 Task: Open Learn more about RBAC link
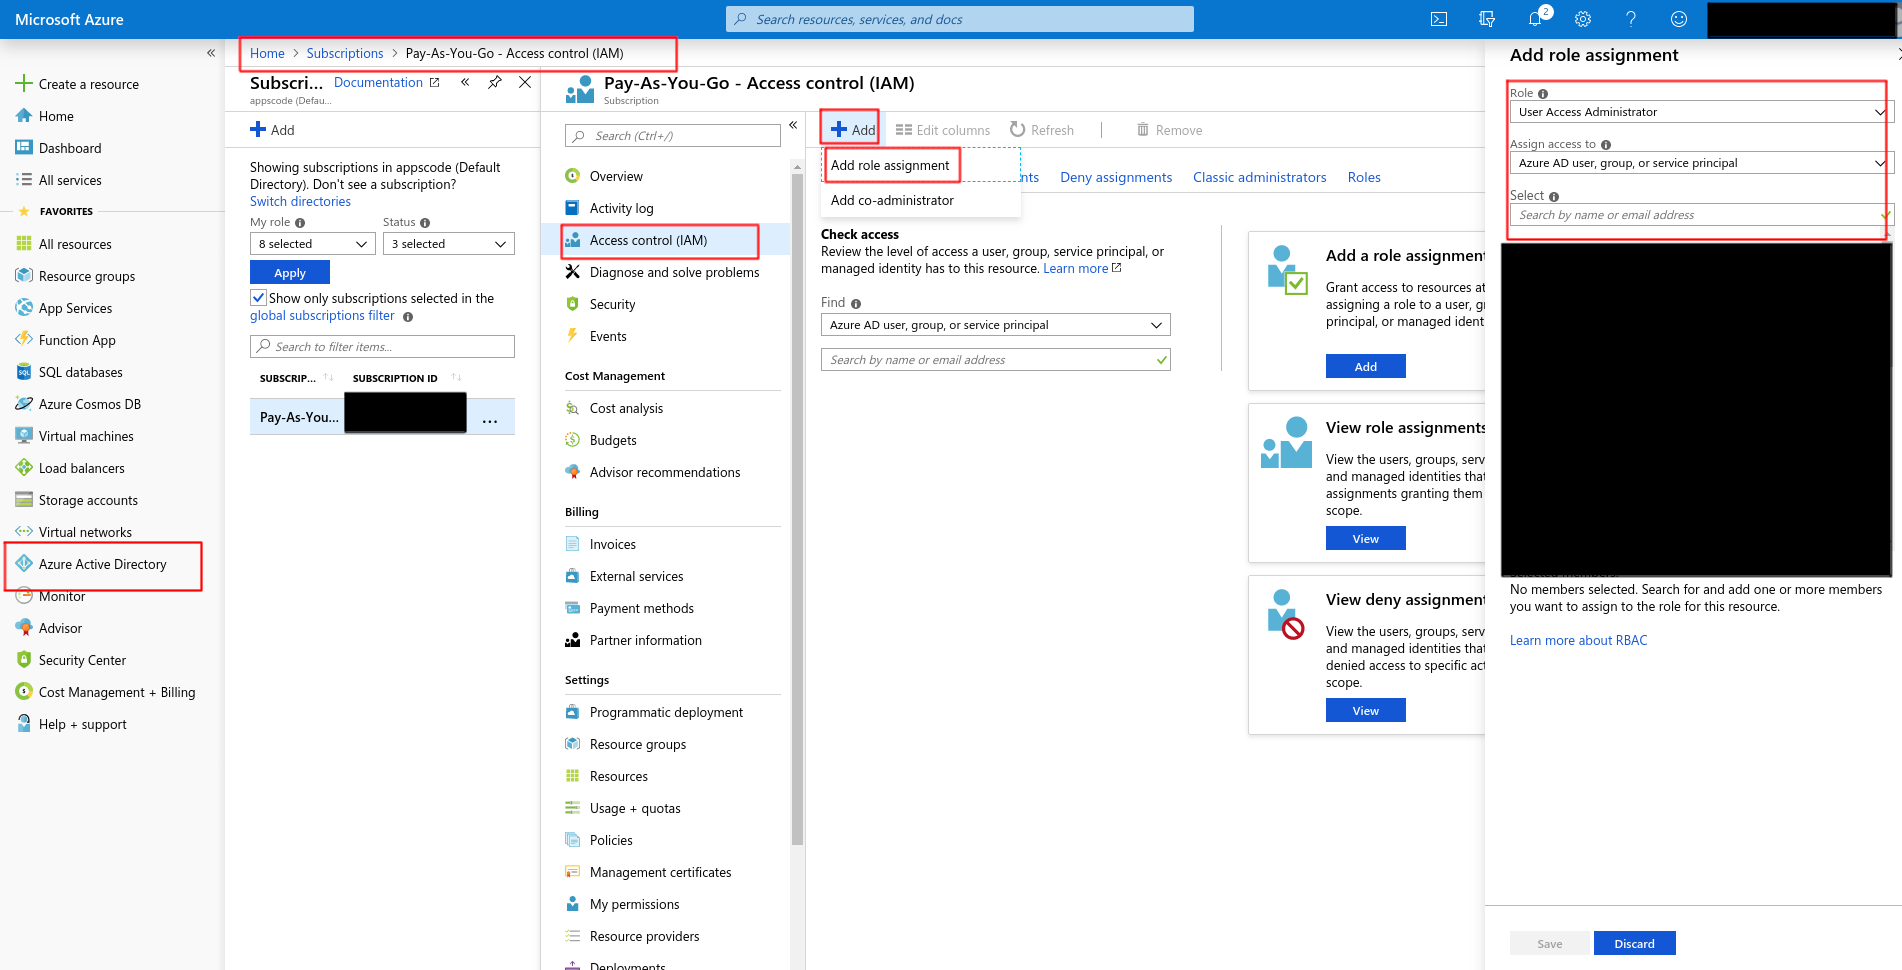pyautogui.click(x=1578, y=640)
